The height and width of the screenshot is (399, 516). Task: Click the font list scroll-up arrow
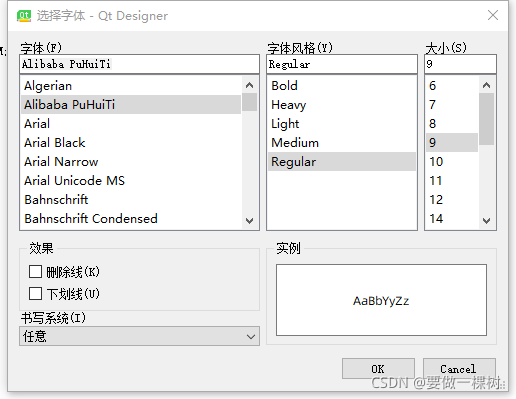(249, 86)
